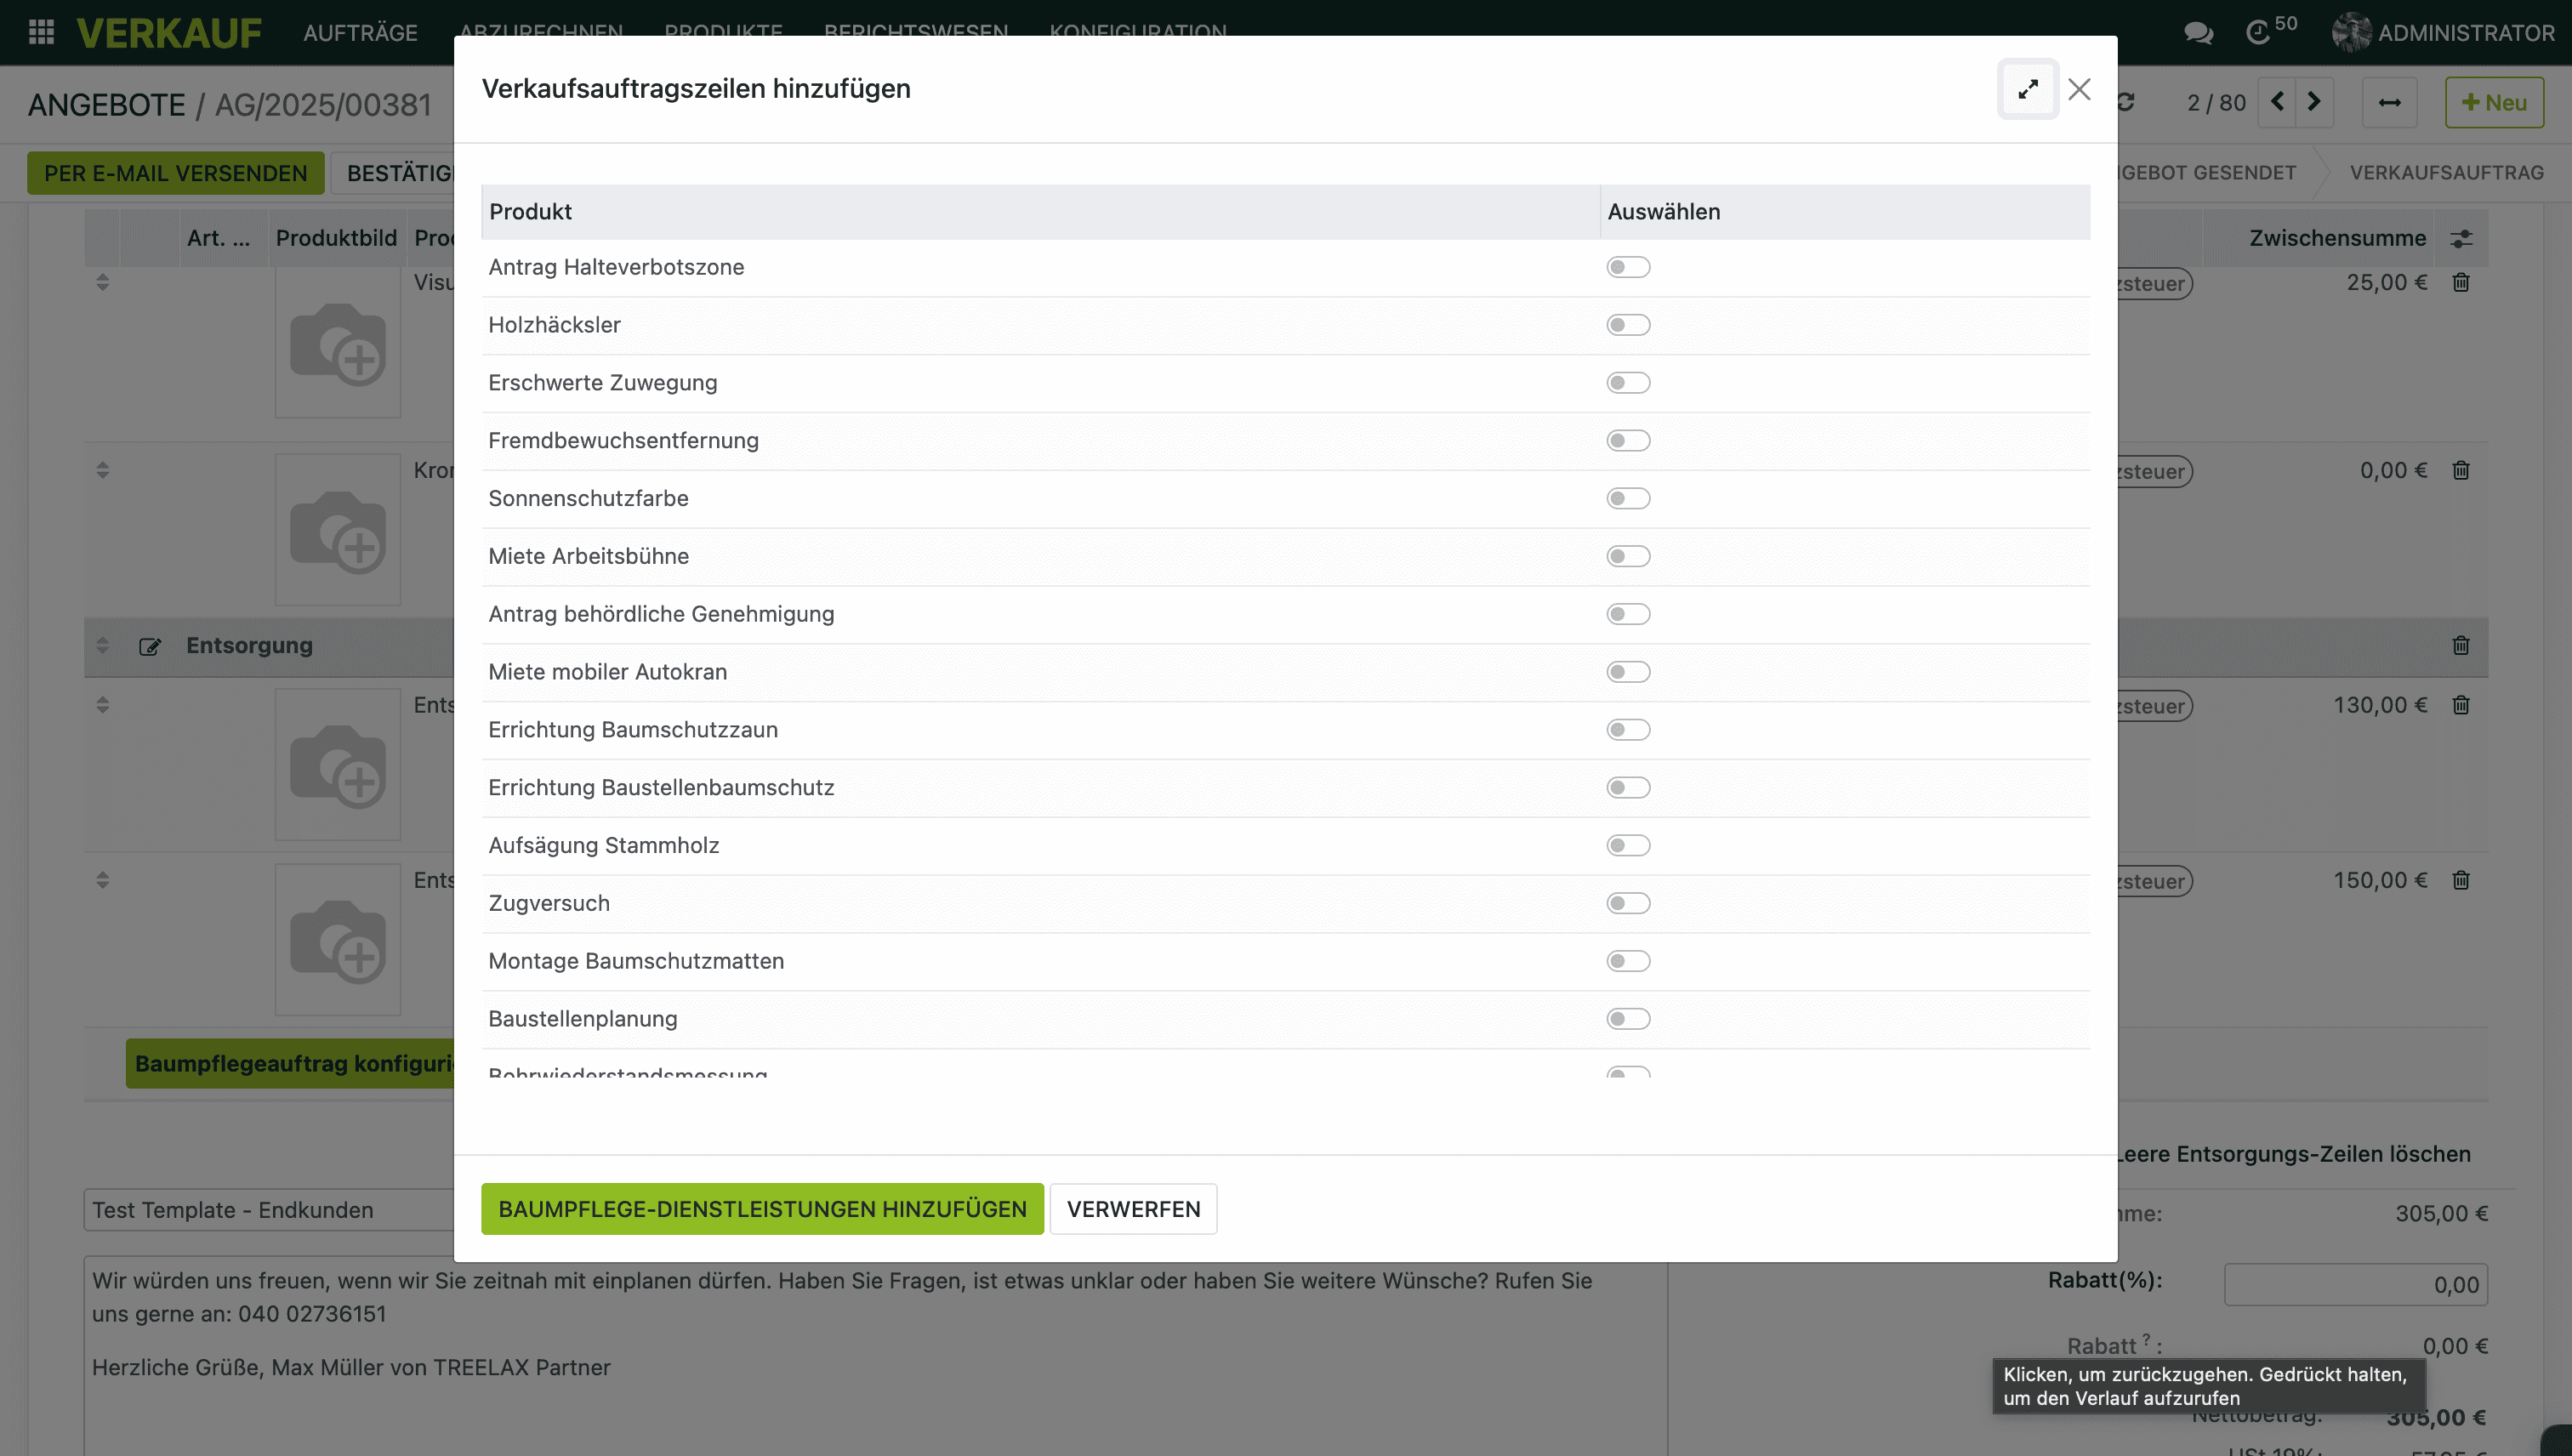This screenshot has width=2572, height=1456.
Task: Upload product image for first line
Action: pyautogui.click(x=338, y=345)
